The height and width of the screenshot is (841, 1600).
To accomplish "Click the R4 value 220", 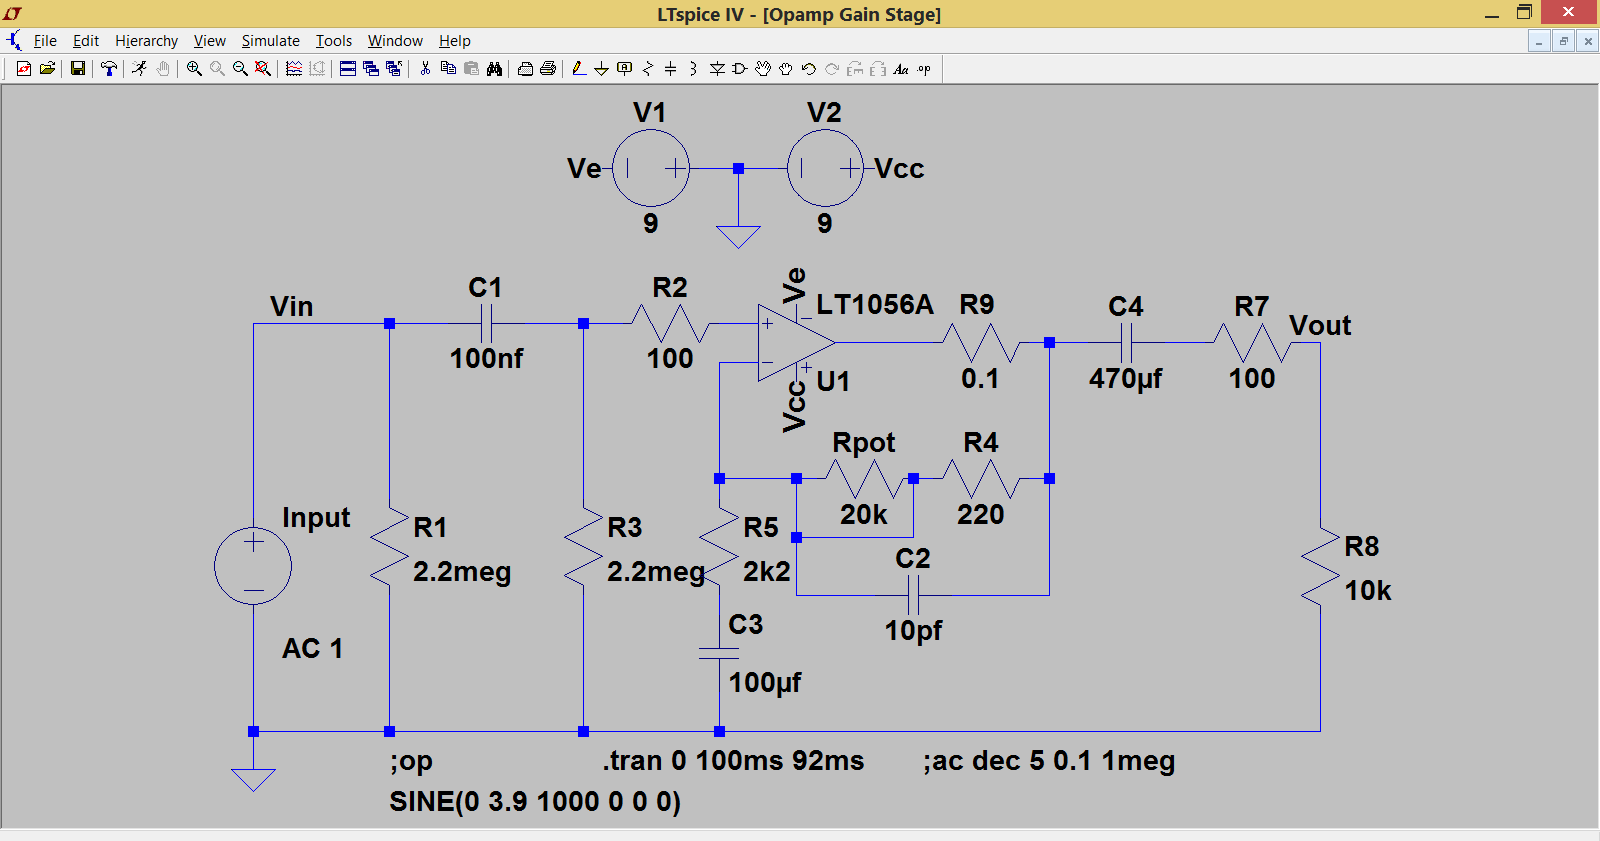I will coord(981,515).
